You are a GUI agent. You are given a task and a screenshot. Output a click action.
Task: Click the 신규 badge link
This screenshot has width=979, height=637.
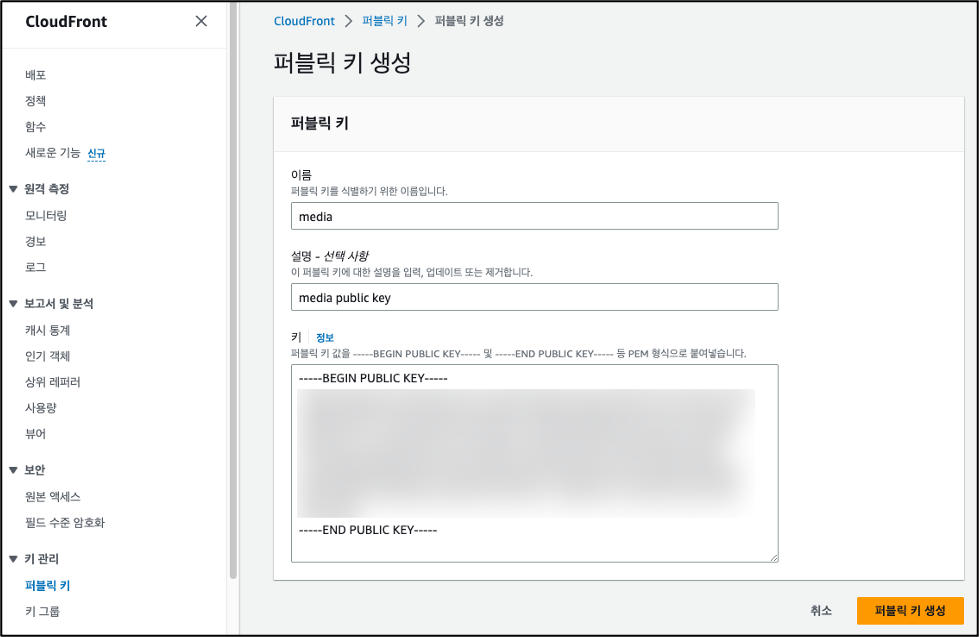[96, 154]
